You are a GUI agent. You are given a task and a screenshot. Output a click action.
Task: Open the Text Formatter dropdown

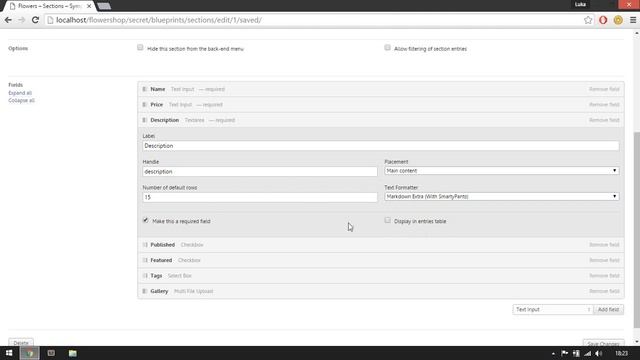coord(502,196)
